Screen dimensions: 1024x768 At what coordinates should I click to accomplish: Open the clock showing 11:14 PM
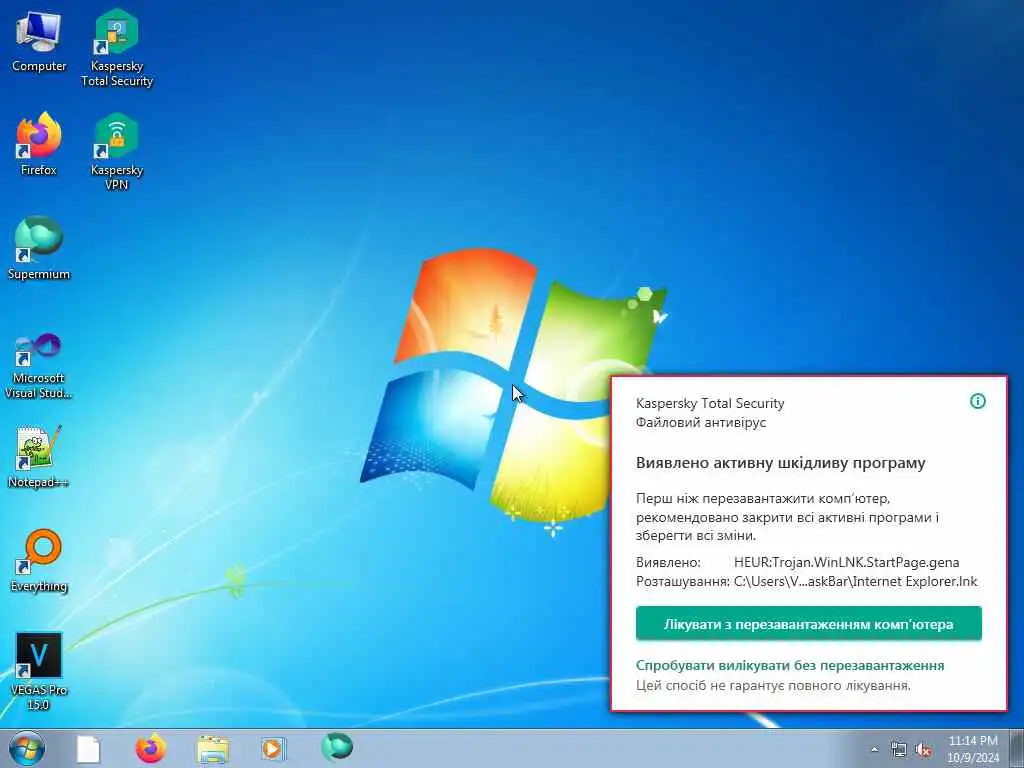point(973,749)
